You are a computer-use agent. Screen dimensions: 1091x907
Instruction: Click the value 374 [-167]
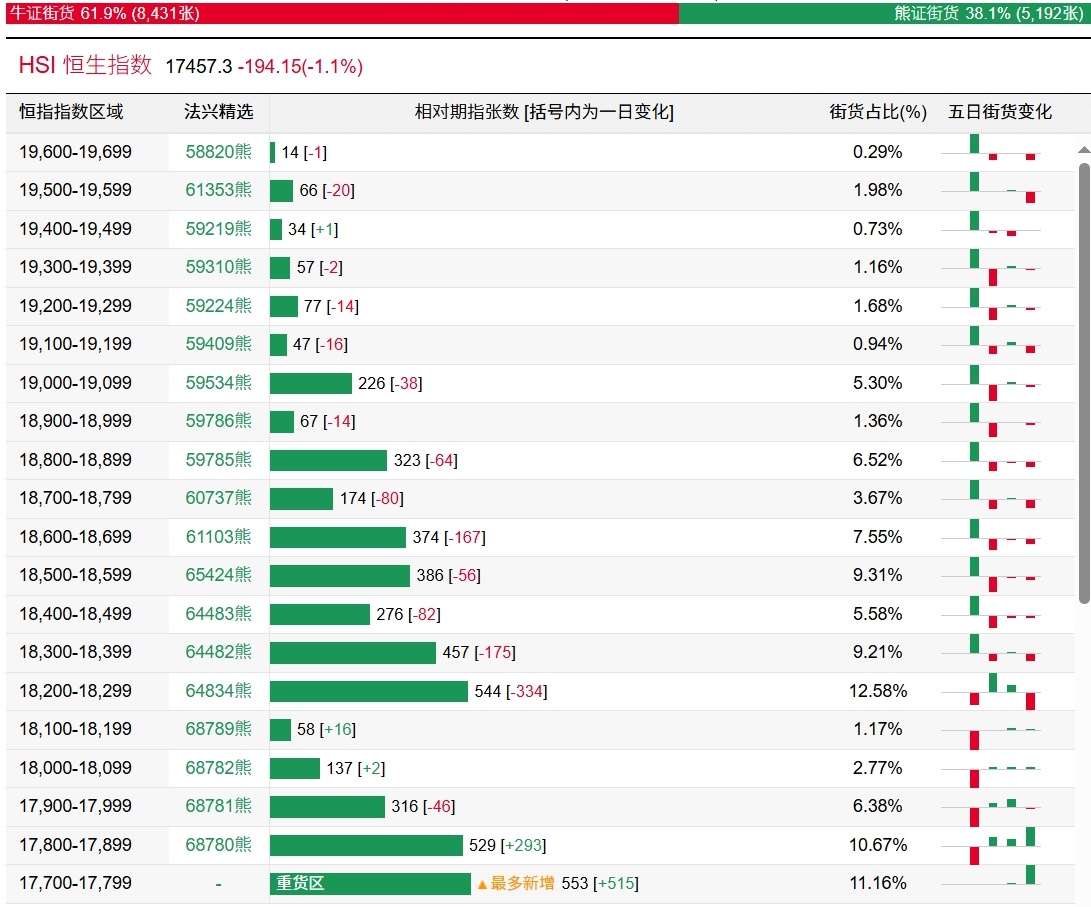click(x=449, y=538)
